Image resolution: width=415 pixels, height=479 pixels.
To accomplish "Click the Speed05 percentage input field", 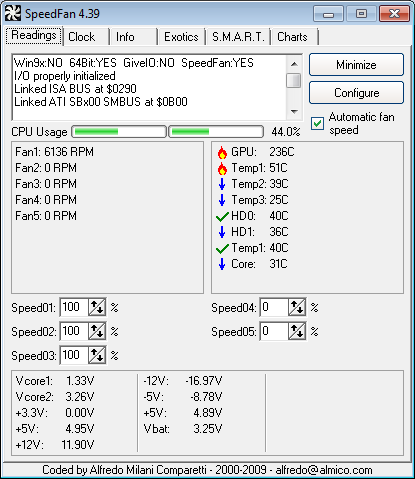I will (x=274, y=331).
